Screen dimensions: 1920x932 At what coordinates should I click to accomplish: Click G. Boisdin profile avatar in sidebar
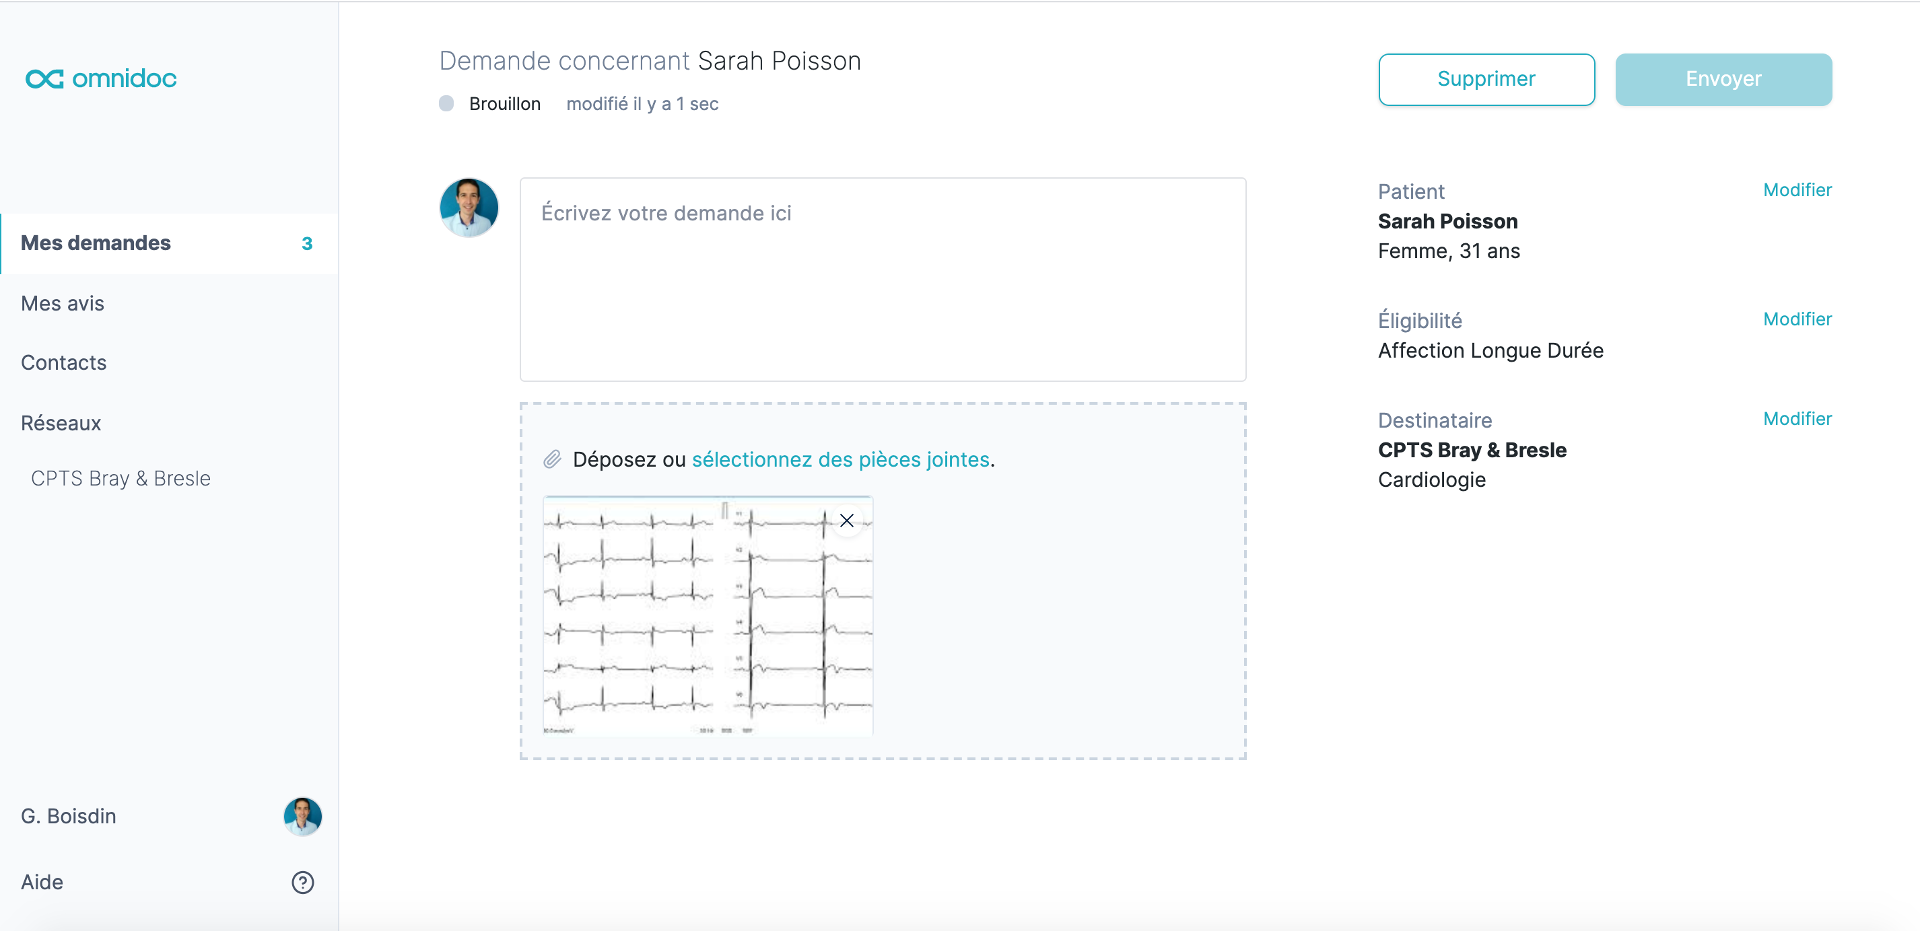303,816
